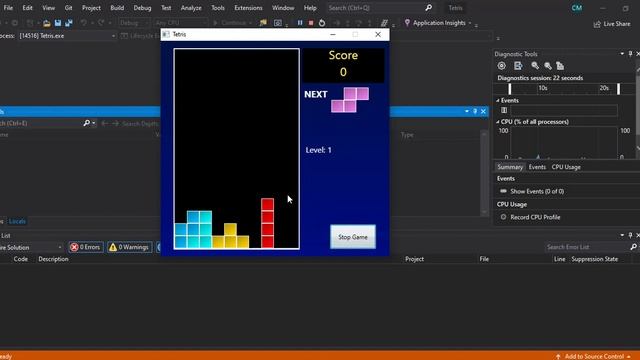Click the screenshot camera toolbar icon
Image resolution: width=640 pixels, height=360 pixels.
pos(278,23)
